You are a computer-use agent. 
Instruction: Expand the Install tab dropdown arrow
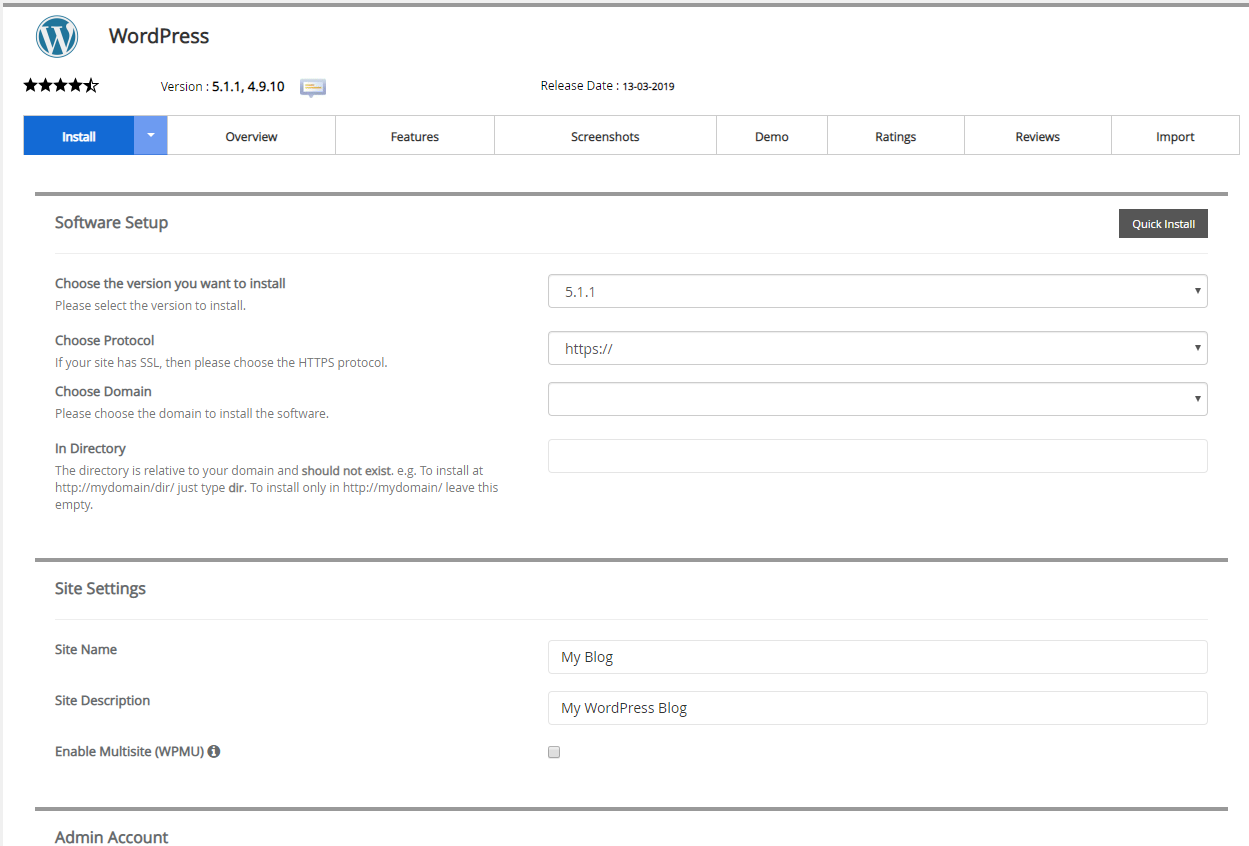pyautogui.click(x=151, y=135)
